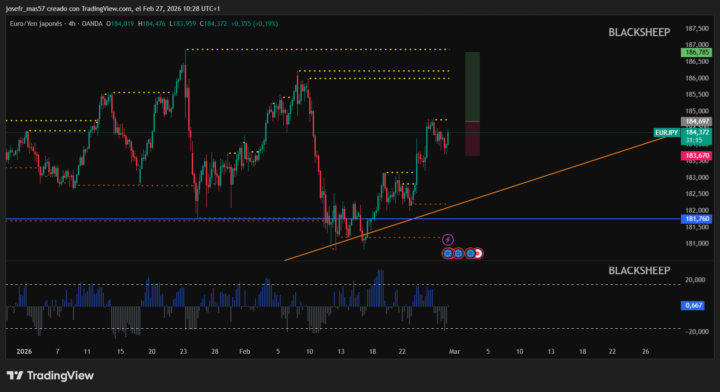
Task: Open the purple lightning bolt event icon
Action: click(448, 240)
